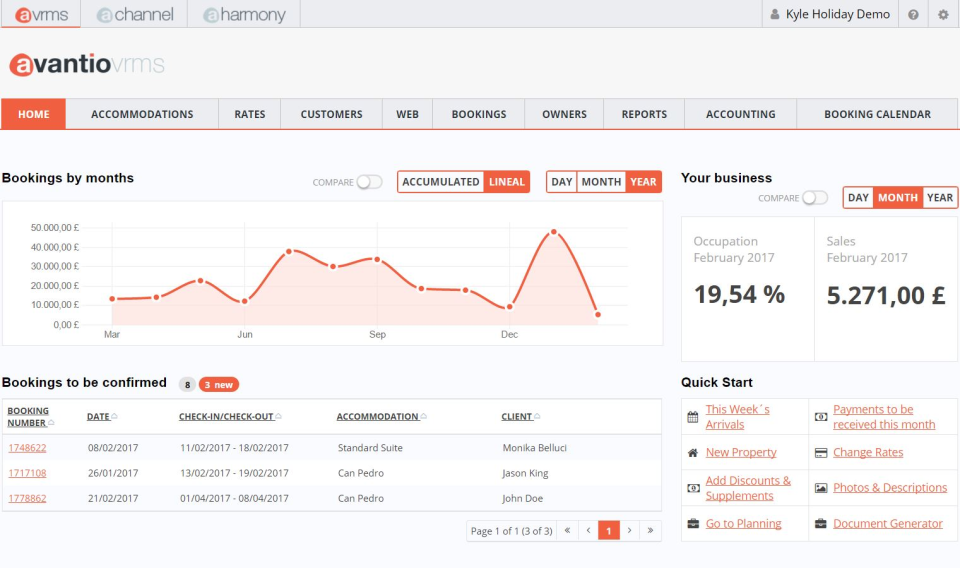960x568 pixels.
Task: Sort the table by Booking Number column
Action: (x=29, y=417)
